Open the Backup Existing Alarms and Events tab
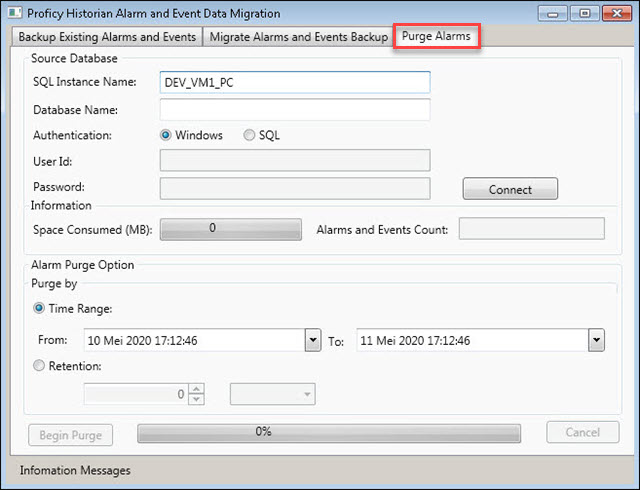The width and height of the screenshot is (640, 490). 107,37
